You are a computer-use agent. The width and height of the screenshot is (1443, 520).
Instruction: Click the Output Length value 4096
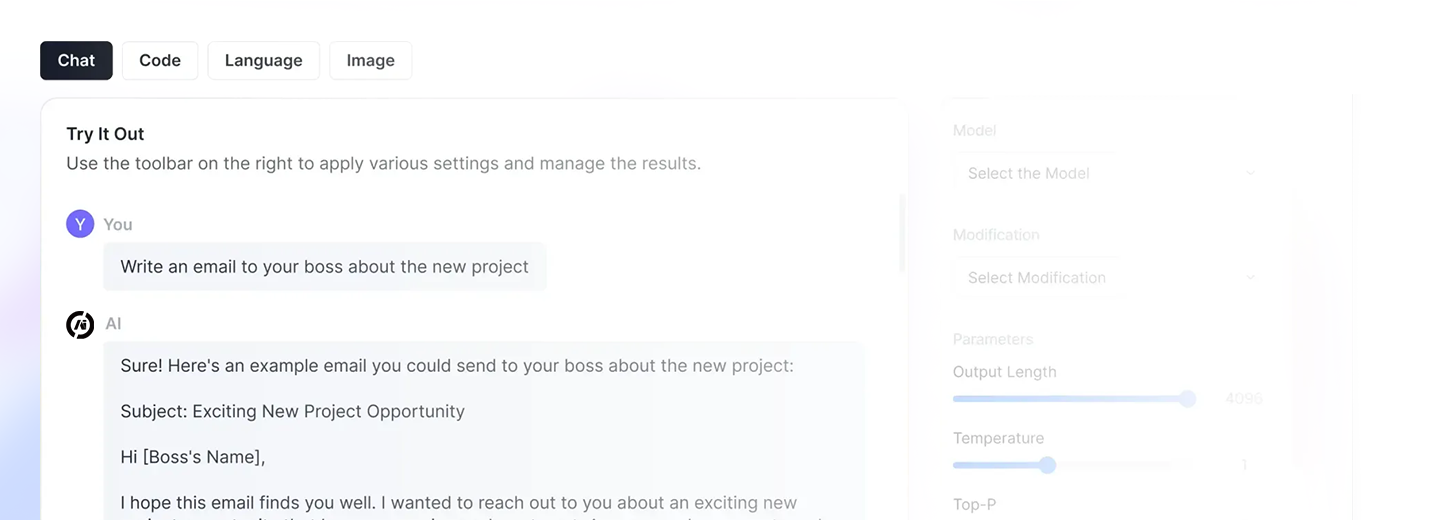pos(1244,399)
